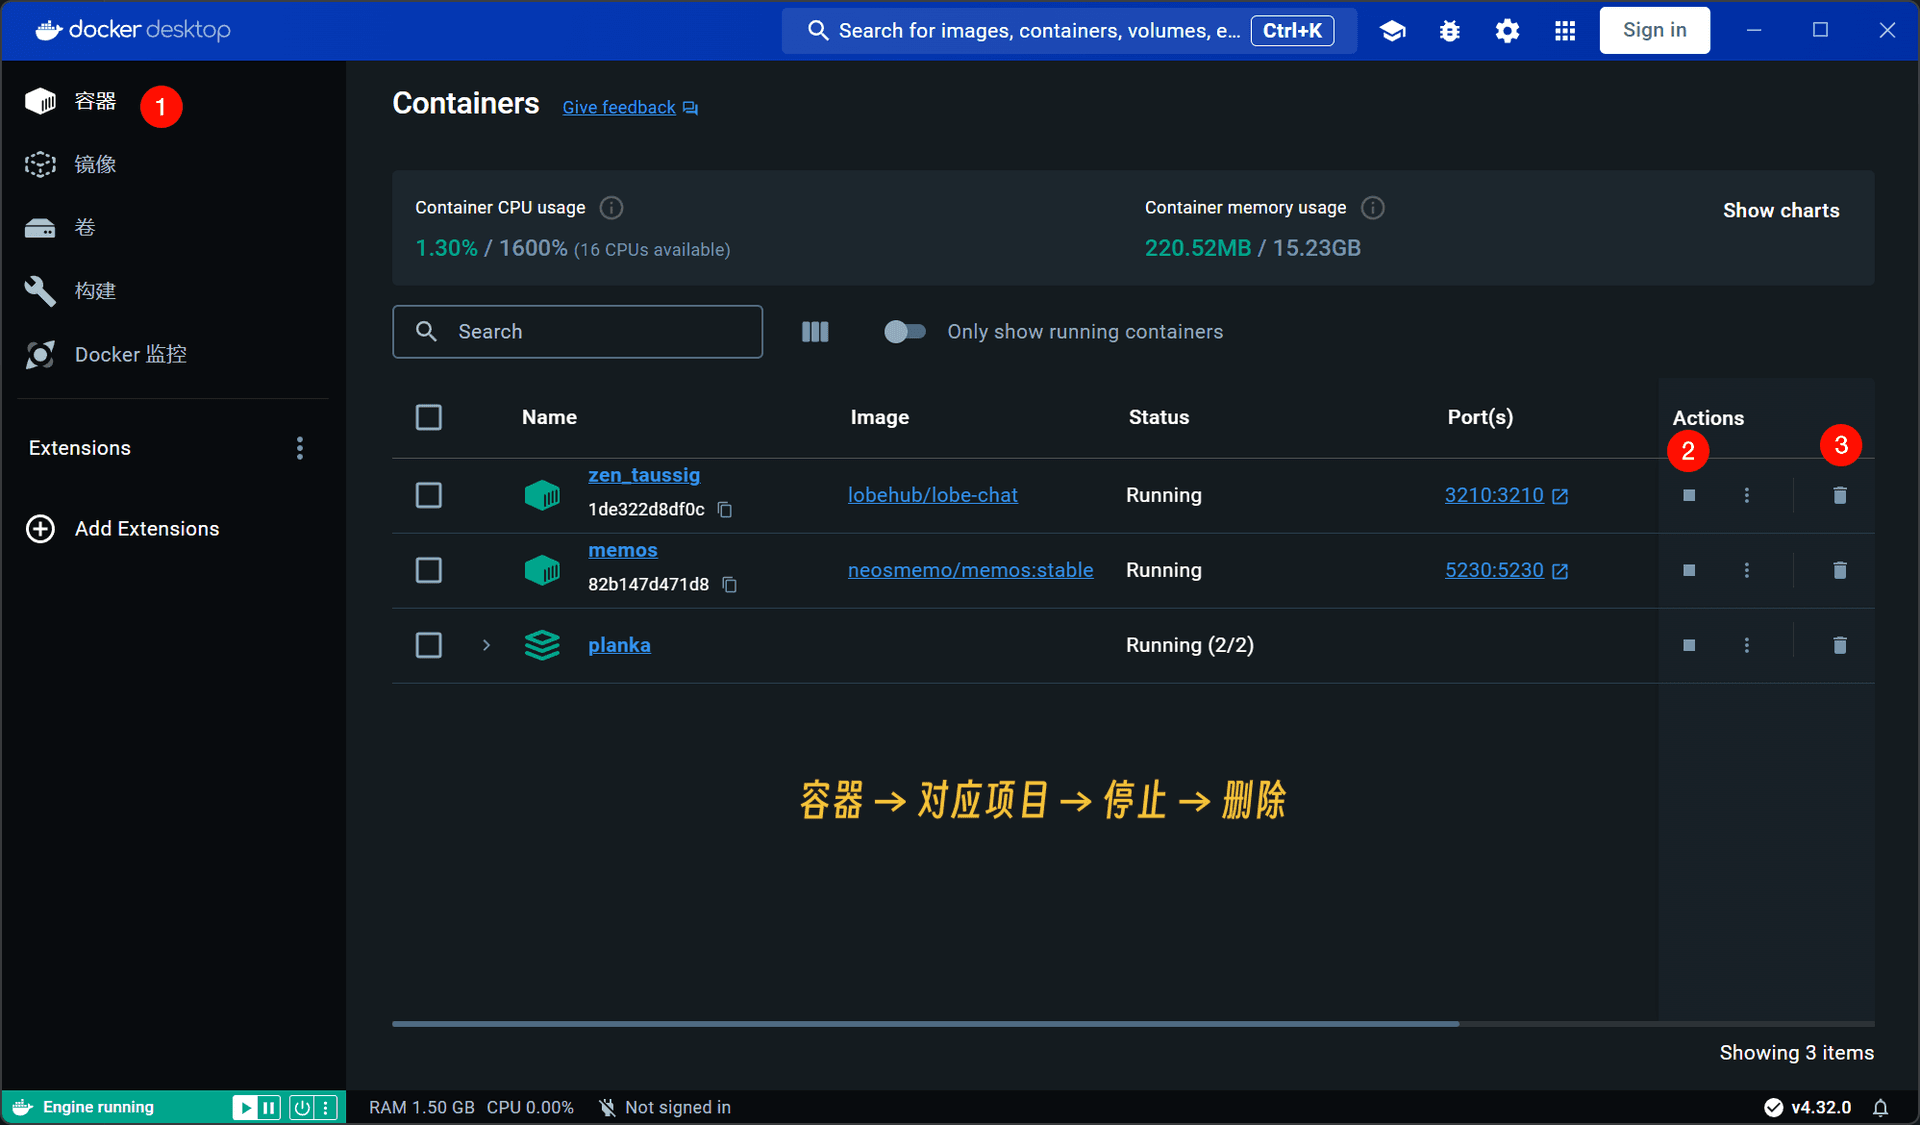Delete the memos container

click(x=1839, y=570)
